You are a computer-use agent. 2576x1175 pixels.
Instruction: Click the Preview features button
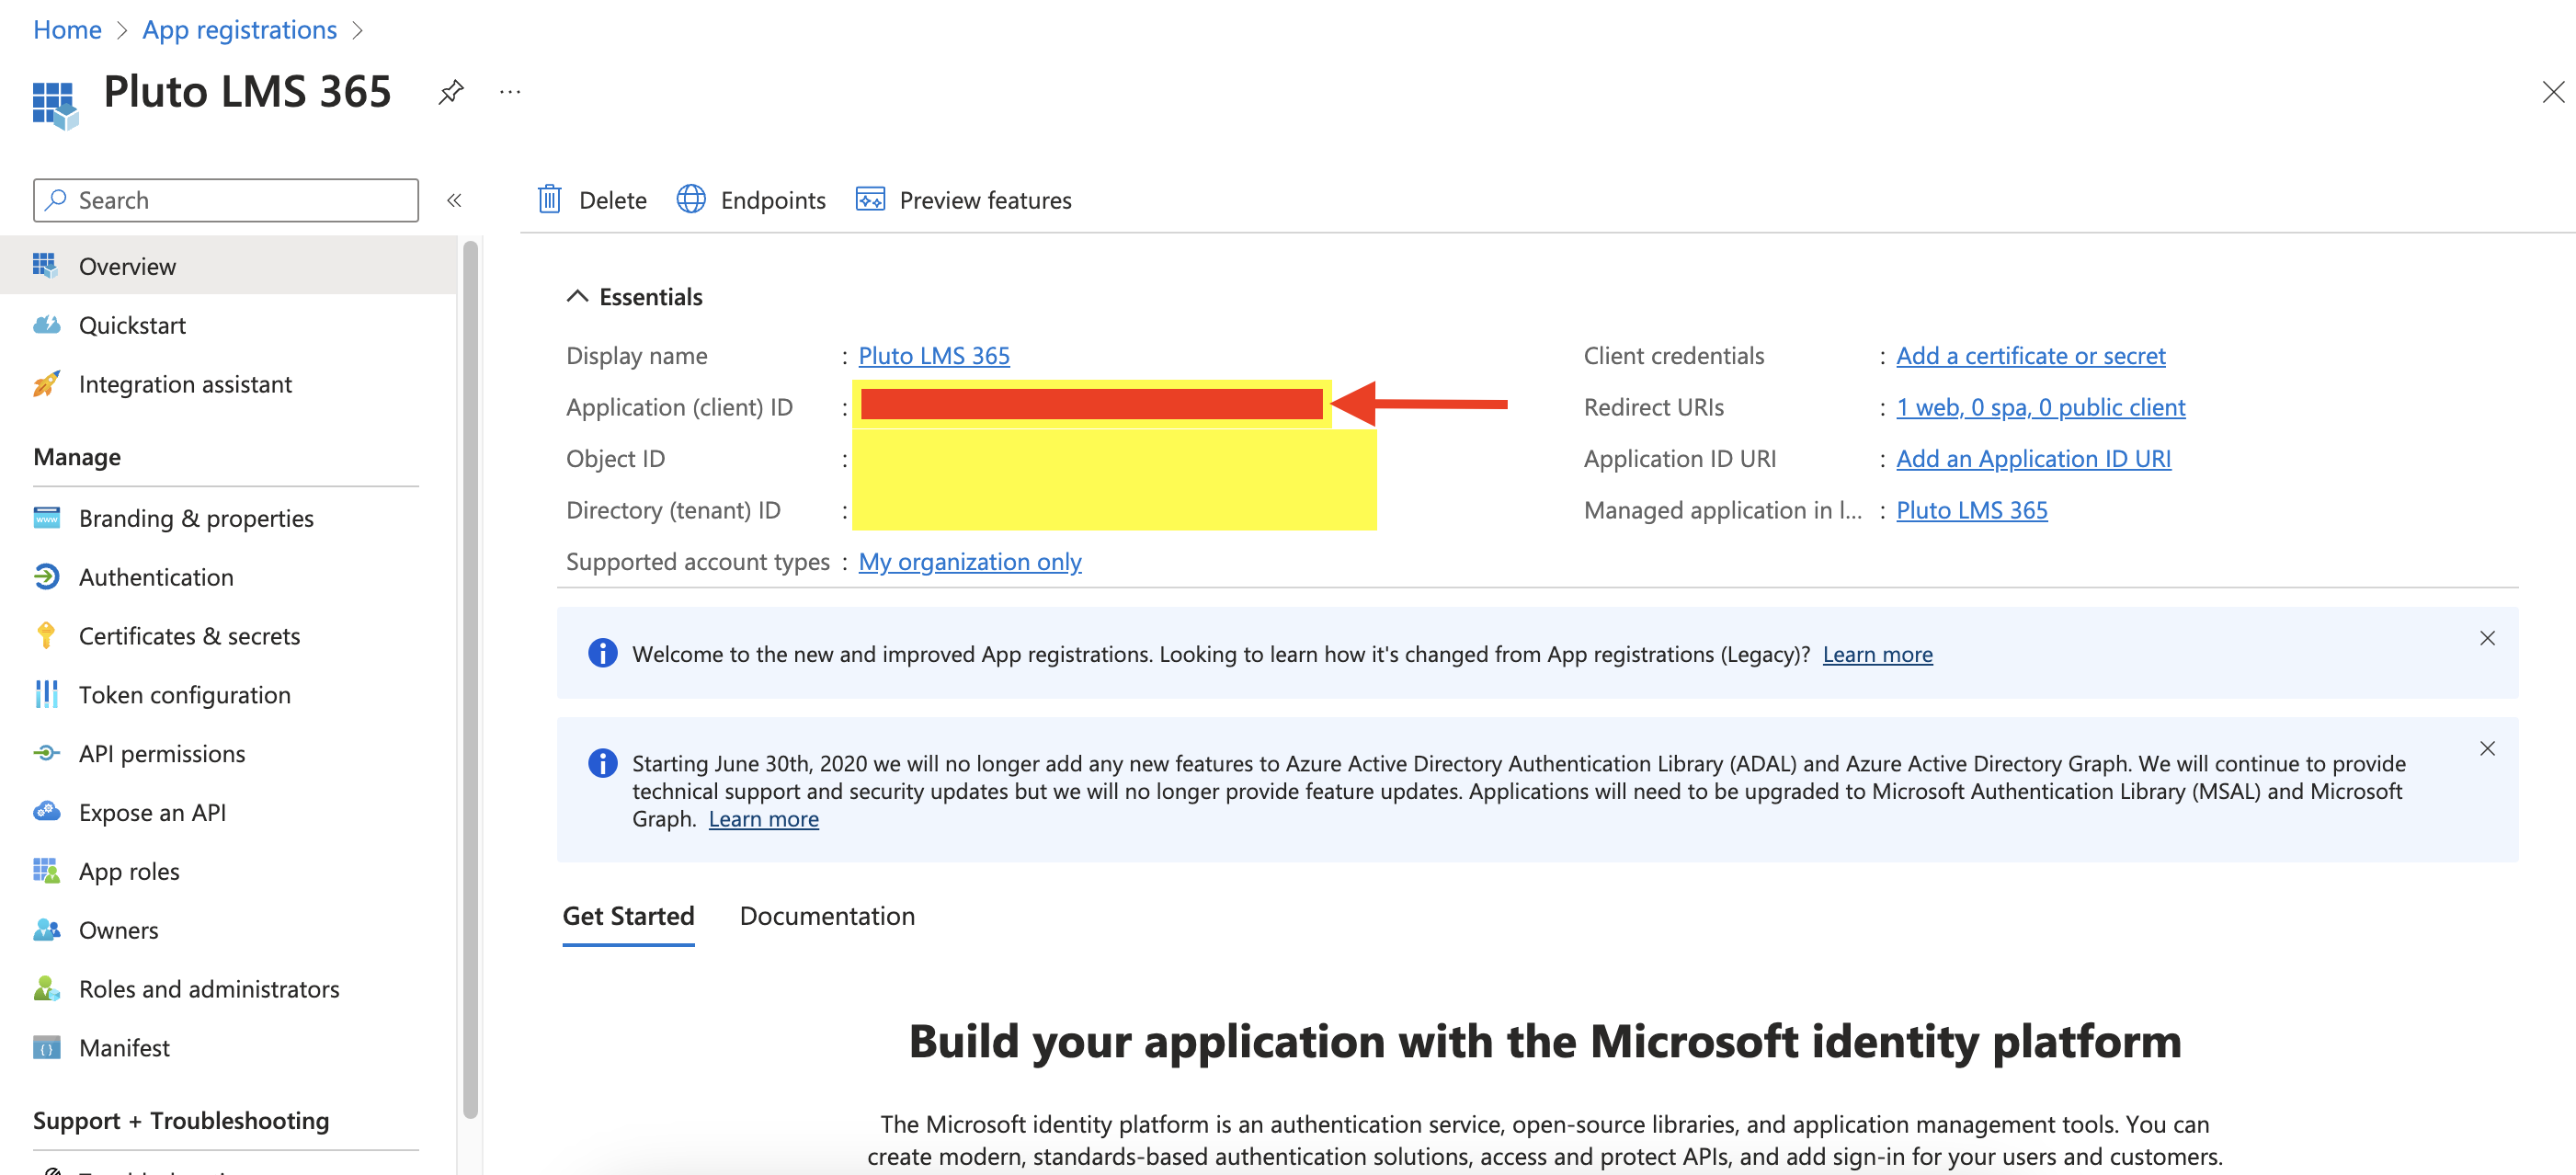coord(964,199)
